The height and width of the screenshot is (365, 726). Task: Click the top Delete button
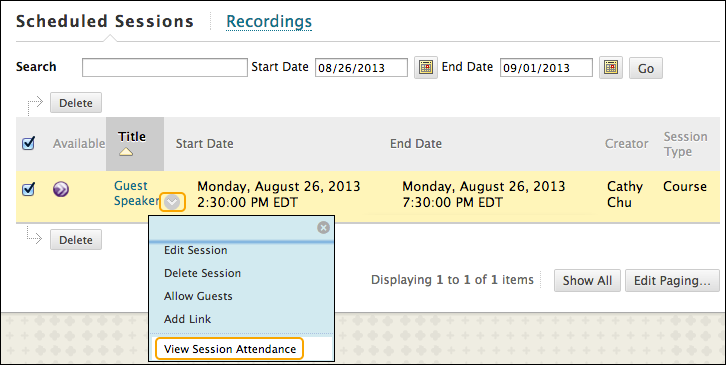(76, 103)
